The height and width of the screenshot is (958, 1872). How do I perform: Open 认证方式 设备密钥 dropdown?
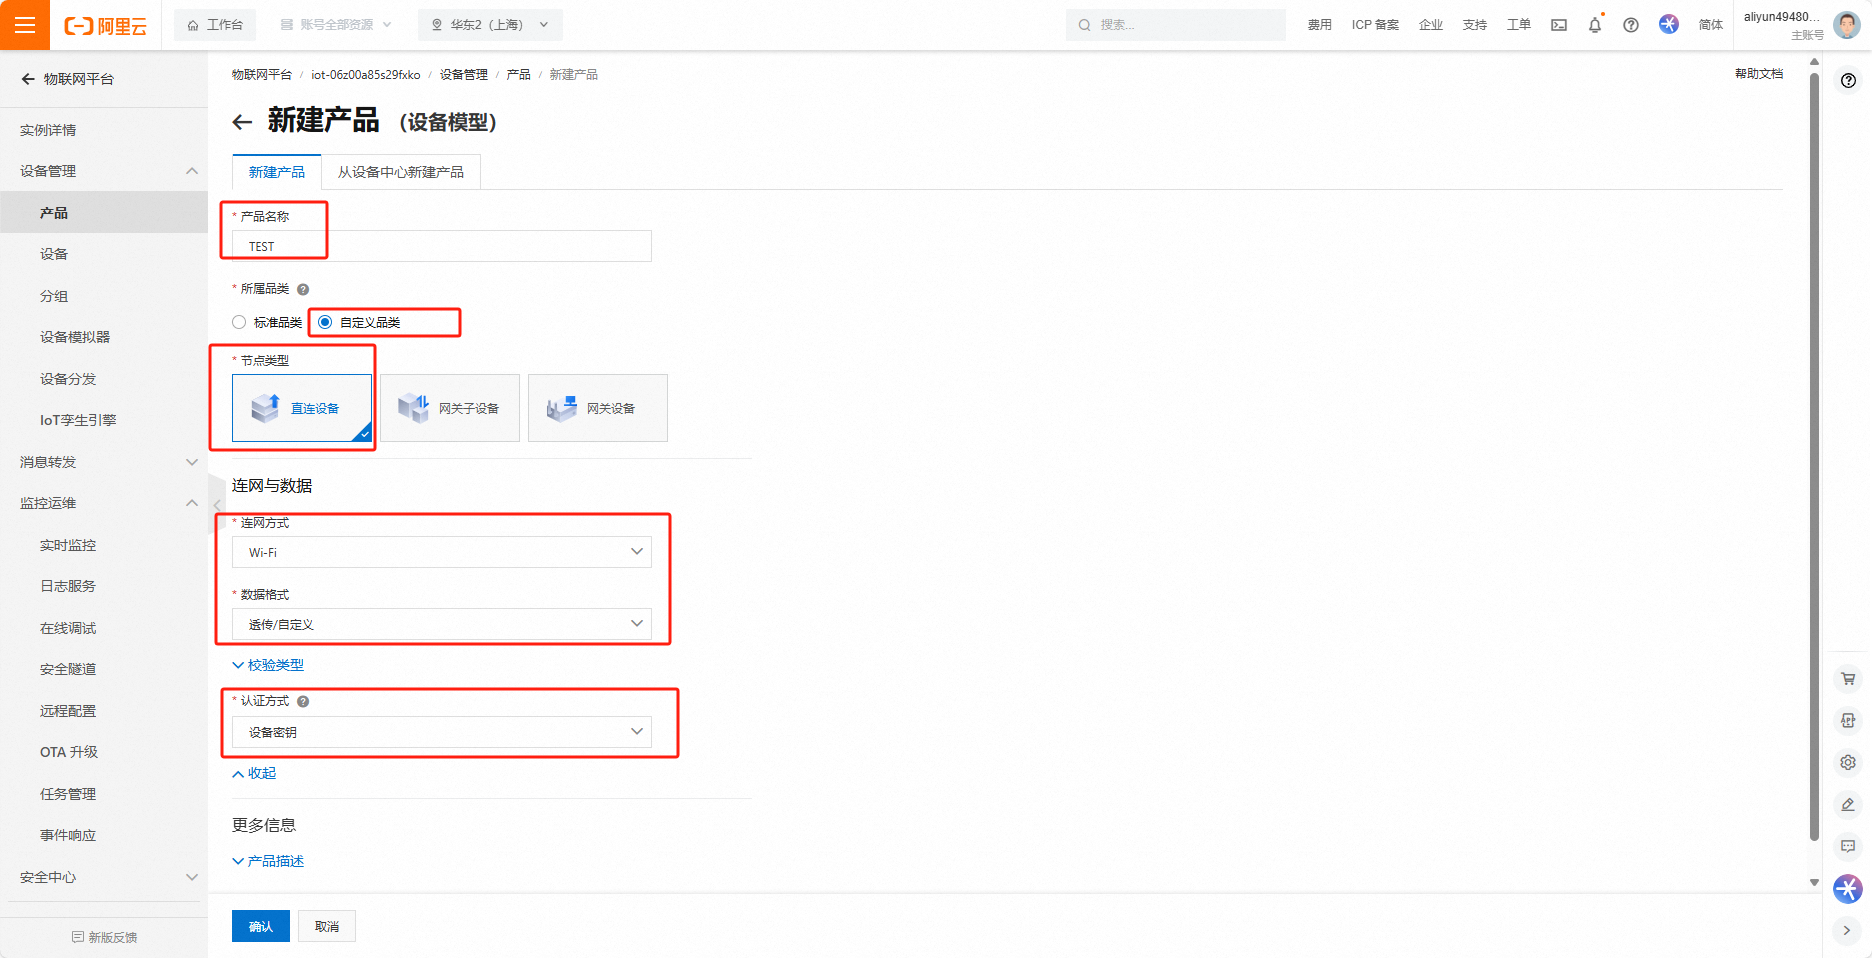[442, 732]
